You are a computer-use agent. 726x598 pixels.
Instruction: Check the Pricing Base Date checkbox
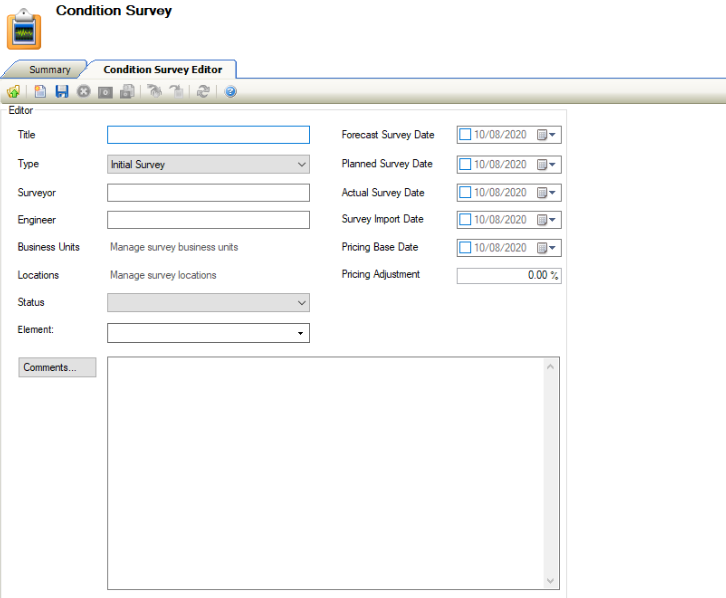465,248
